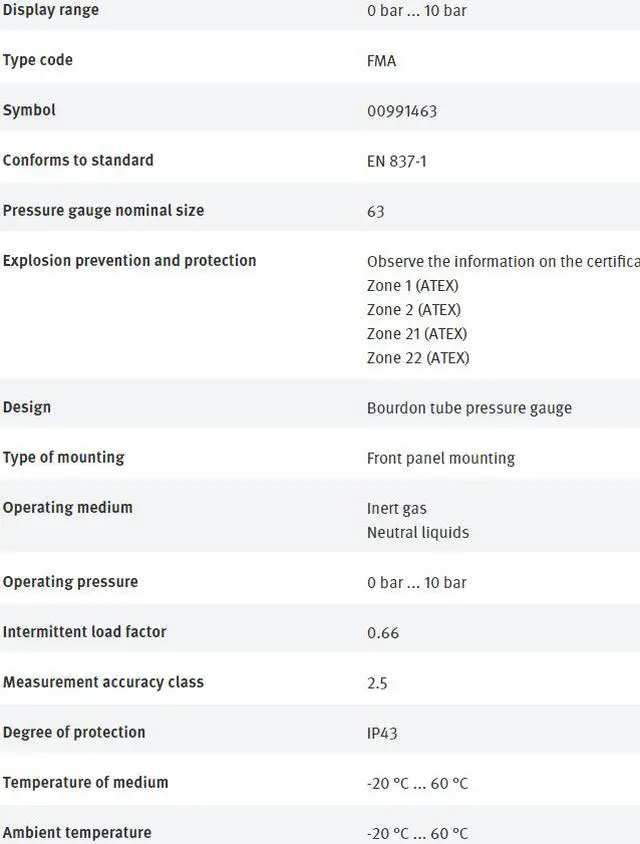
Task: Click the Inert gas operating medium
Action: pyautogui.click(x=396, y=508)
